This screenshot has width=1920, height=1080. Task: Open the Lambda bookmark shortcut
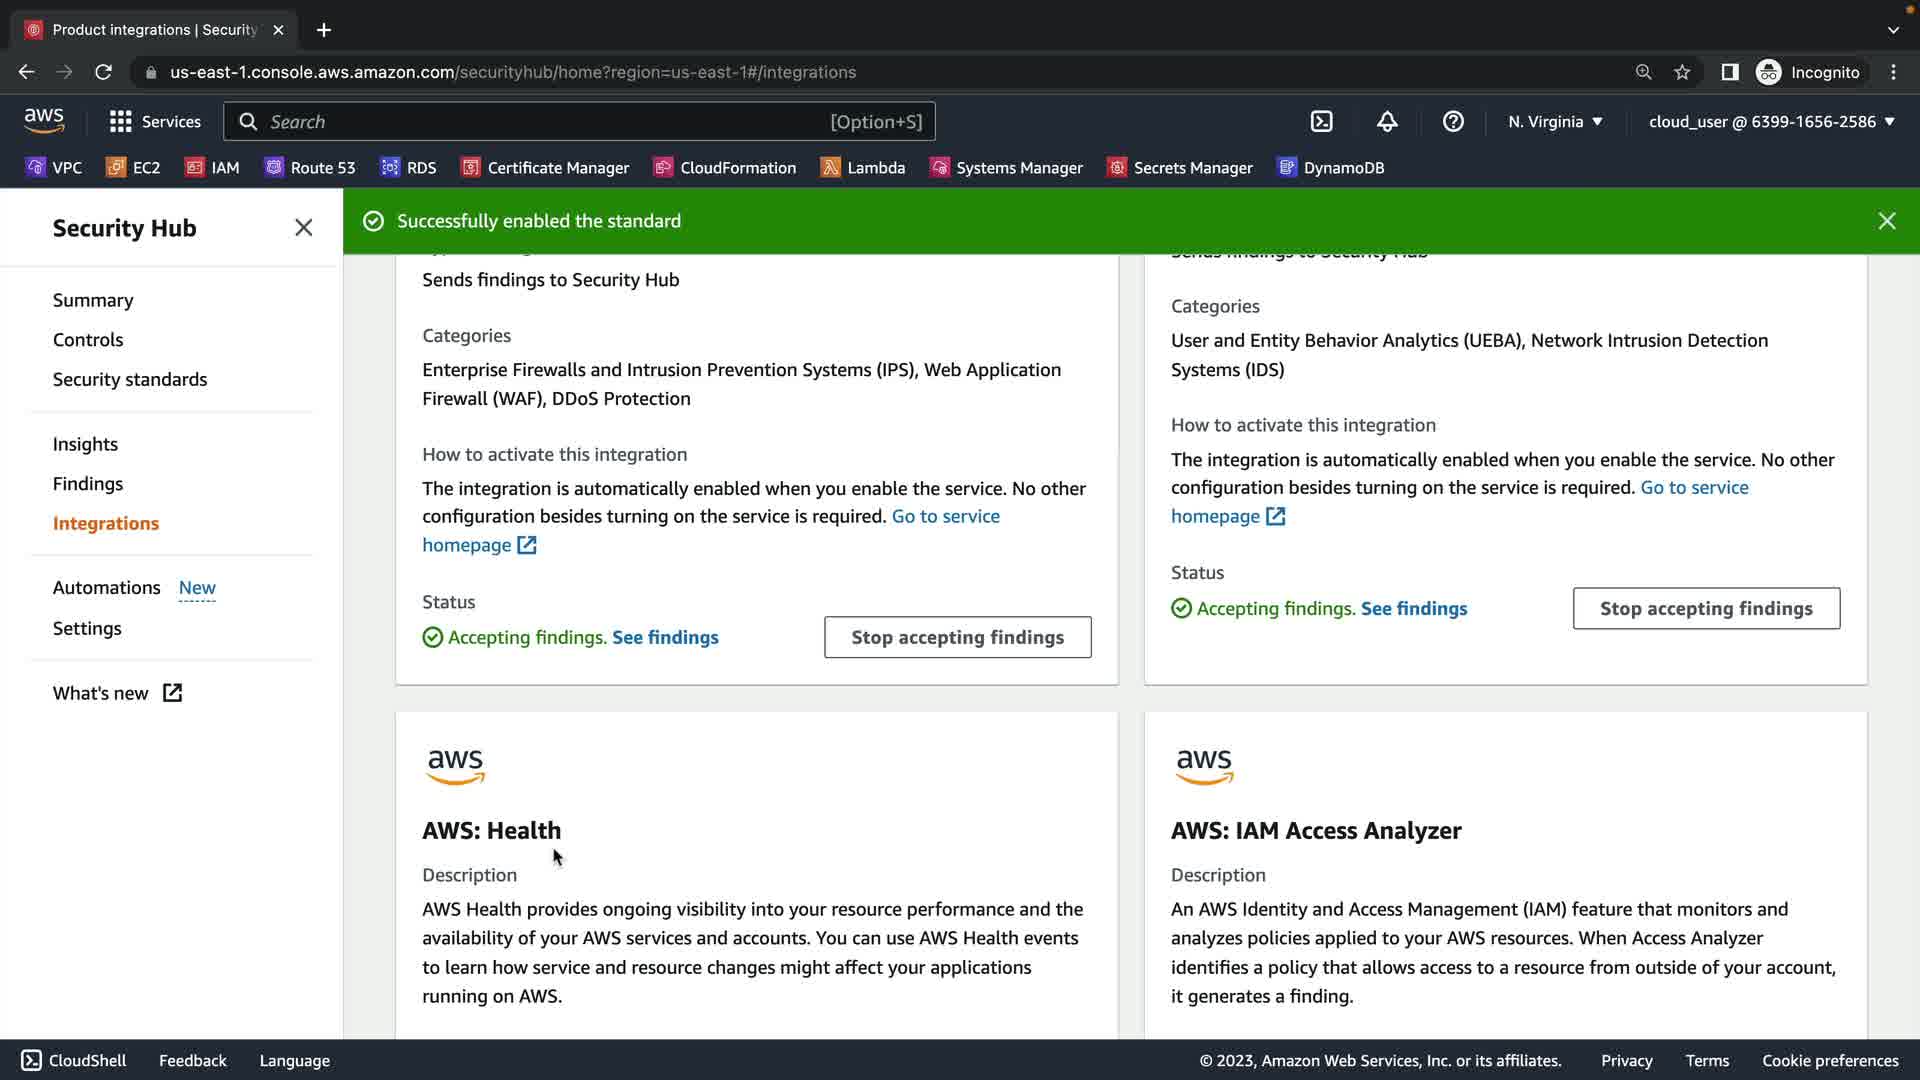862,168
